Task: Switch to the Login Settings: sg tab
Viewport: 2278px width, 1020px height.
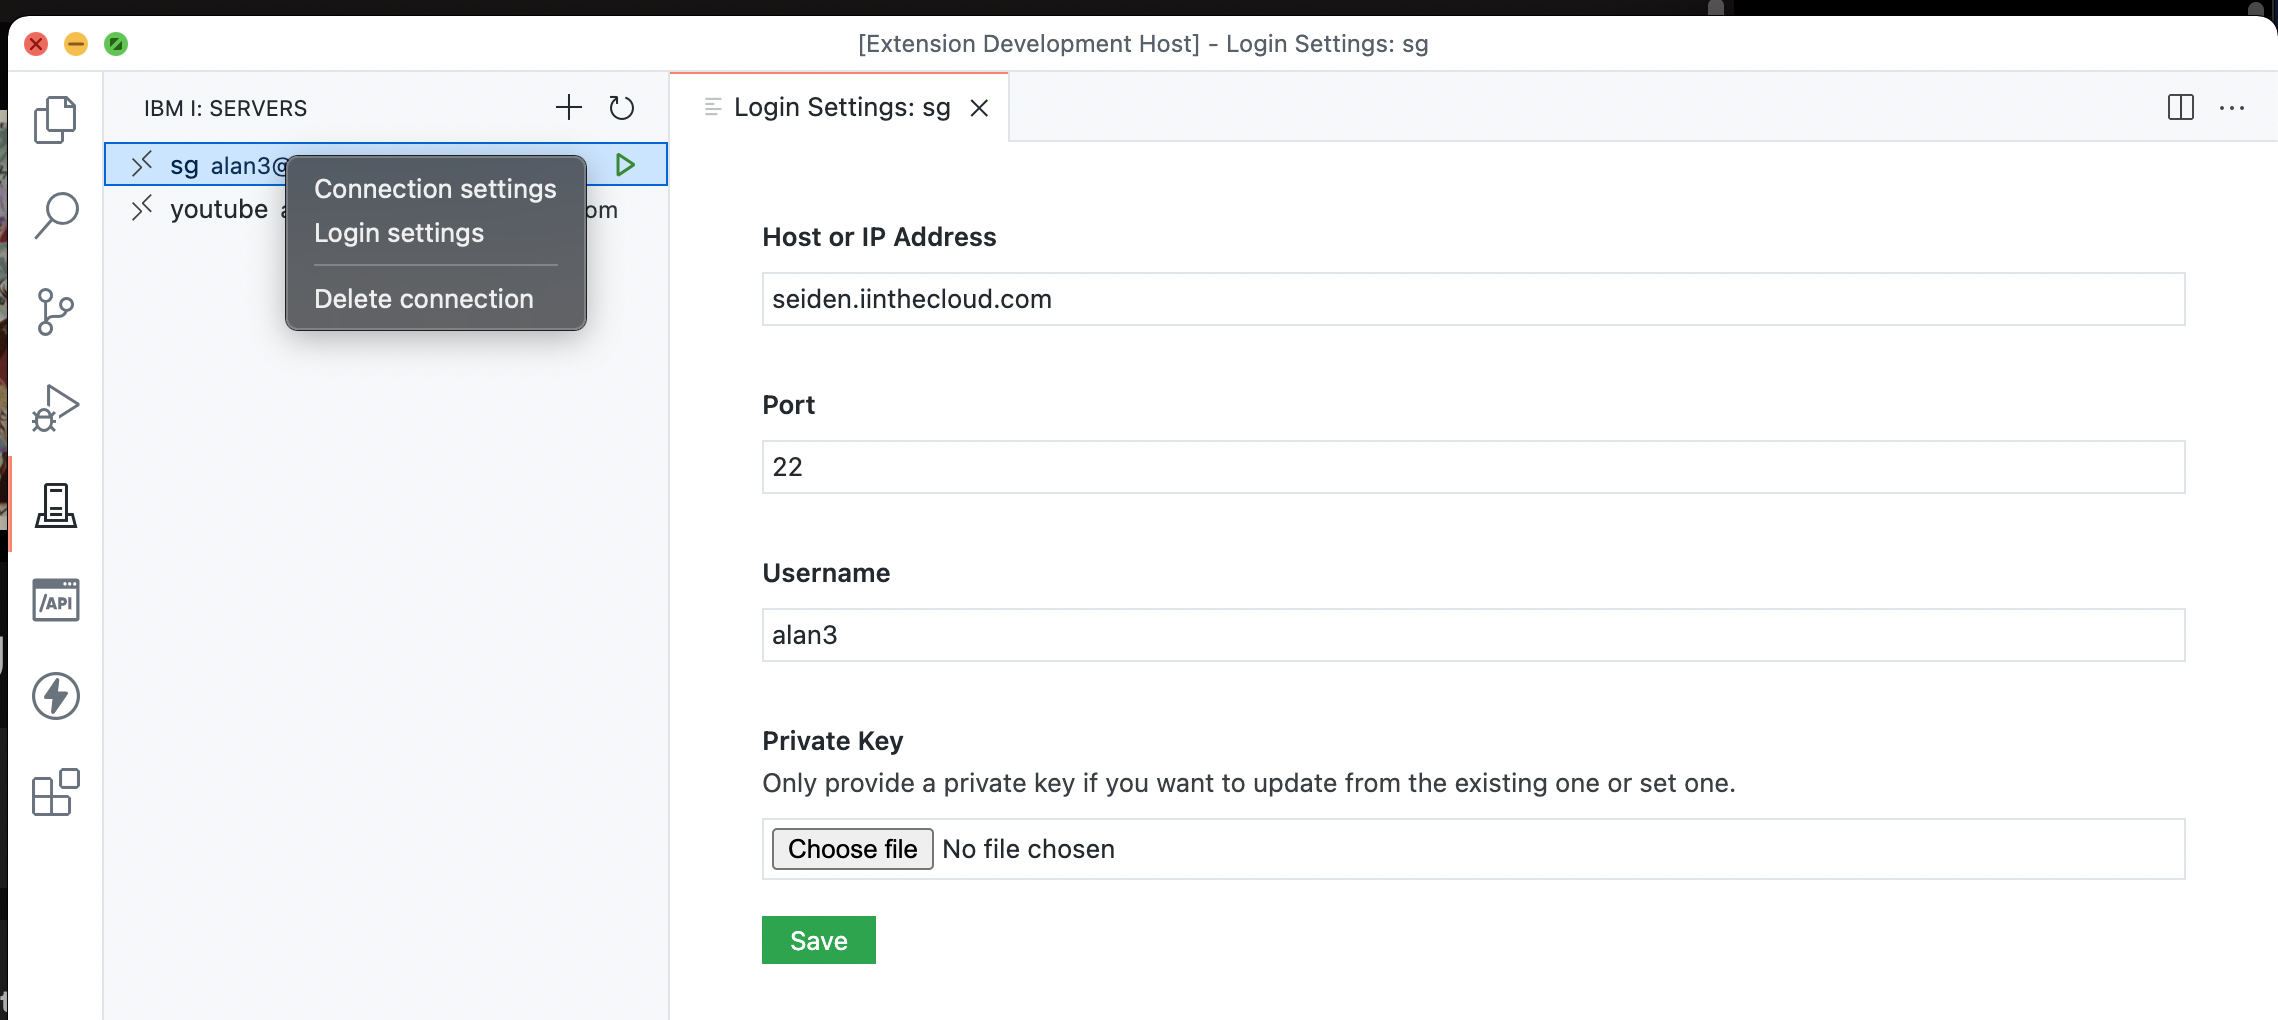Action: (841, 107)
